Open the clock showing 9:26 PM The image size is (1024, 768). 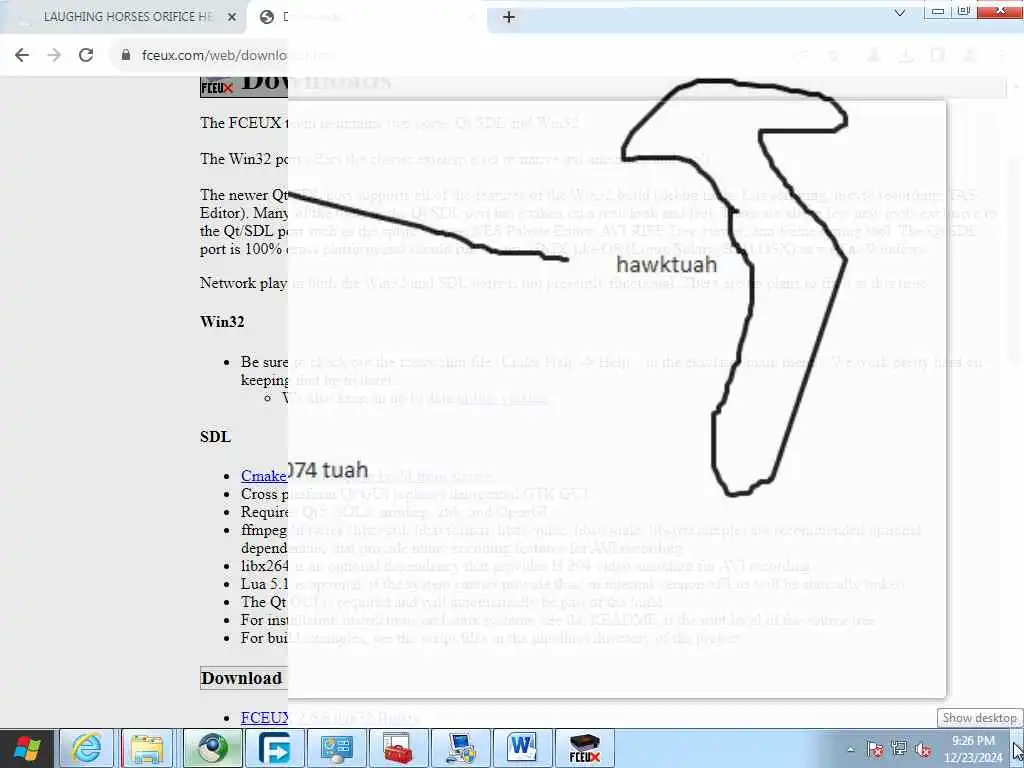click(x=973, y=748)
